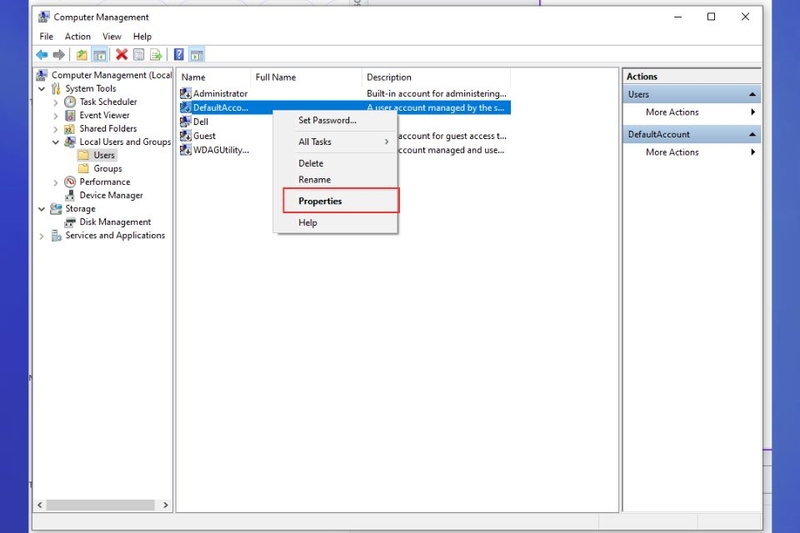Click the Up one level folder icon
Viewport: 800px width, 533px height.
pos(82,55)
